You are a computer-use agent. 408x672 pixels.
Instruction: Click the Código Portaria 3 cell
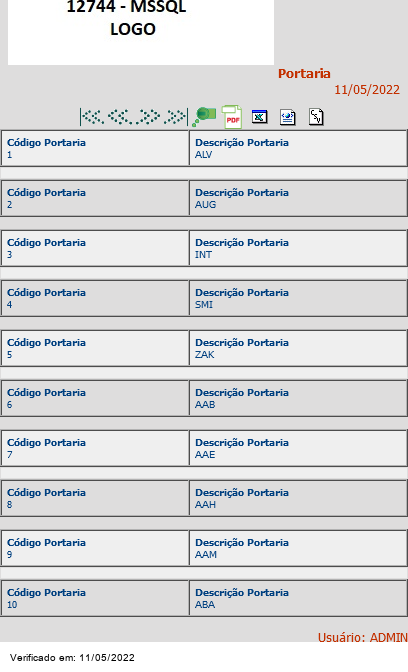point(95,248)
